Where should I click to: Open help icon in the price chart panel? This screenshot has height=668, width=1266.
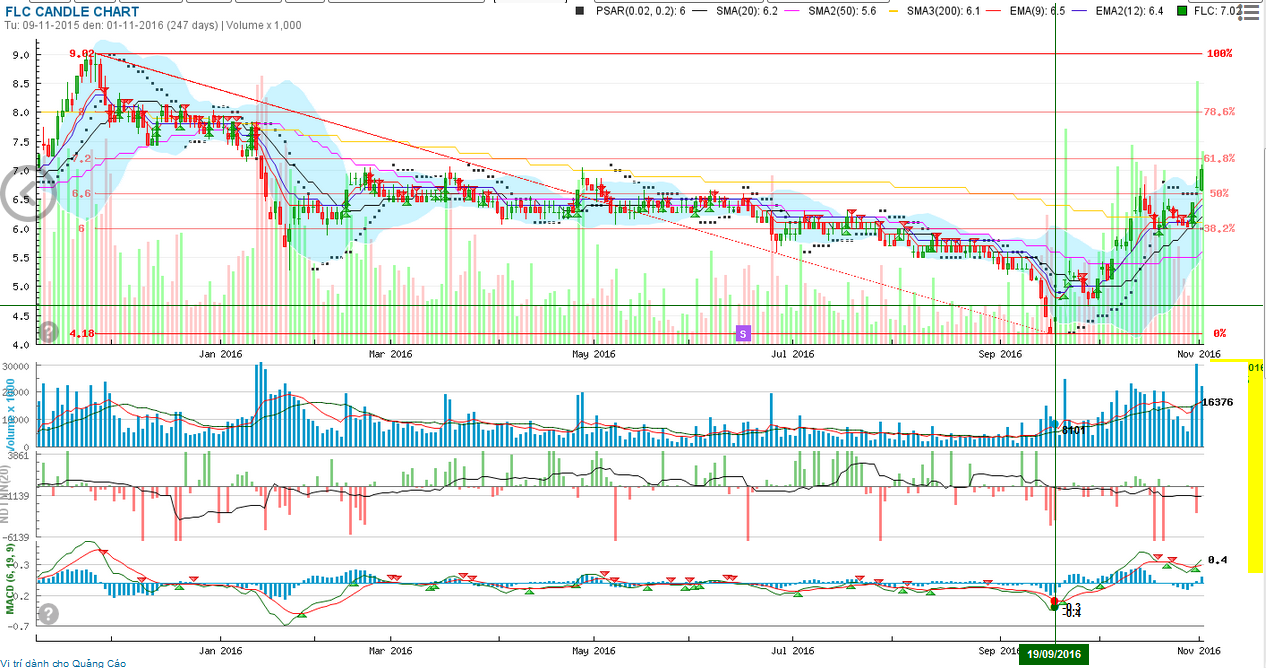(47, 332)
